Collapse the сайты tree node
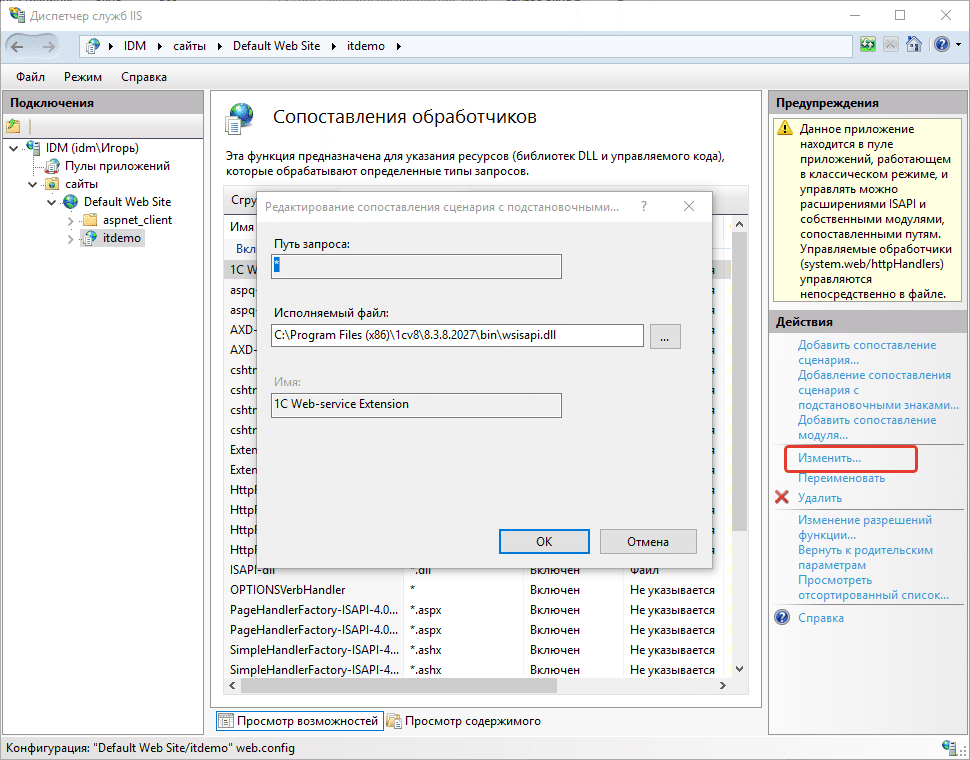Image resolution: width=970 pixels, height=760 pixels. click(33, 184)
